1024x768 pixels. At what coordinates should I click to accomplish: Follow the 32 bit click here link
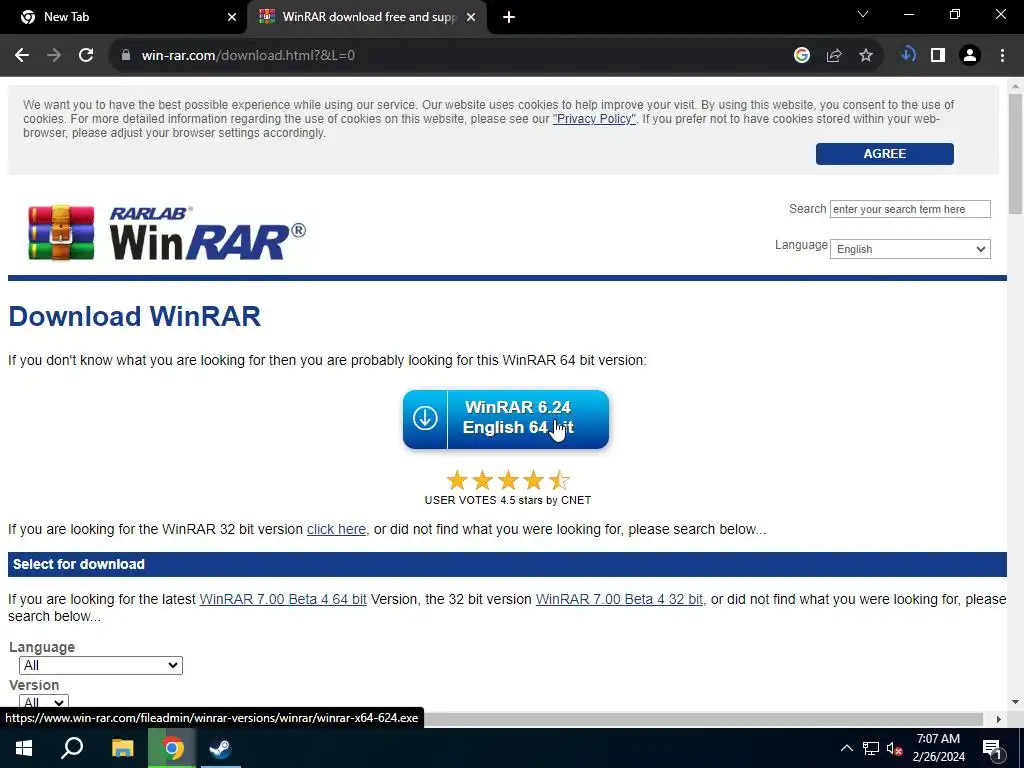(x=336, y=529)
